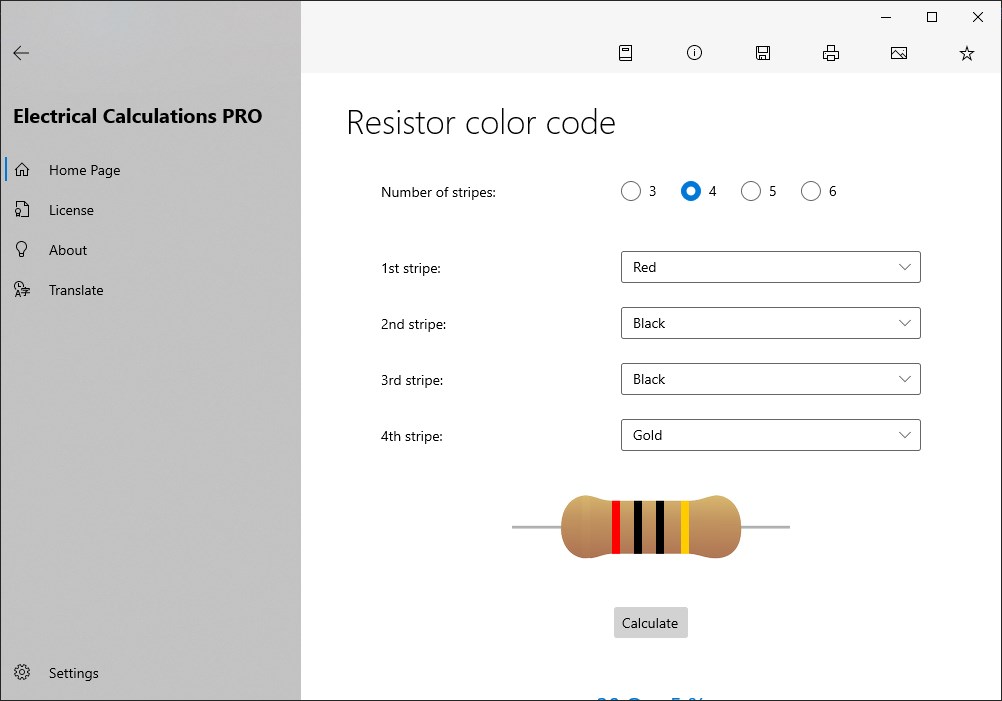Expand the 3rd stripe Black dropdown

coord(770,379)
